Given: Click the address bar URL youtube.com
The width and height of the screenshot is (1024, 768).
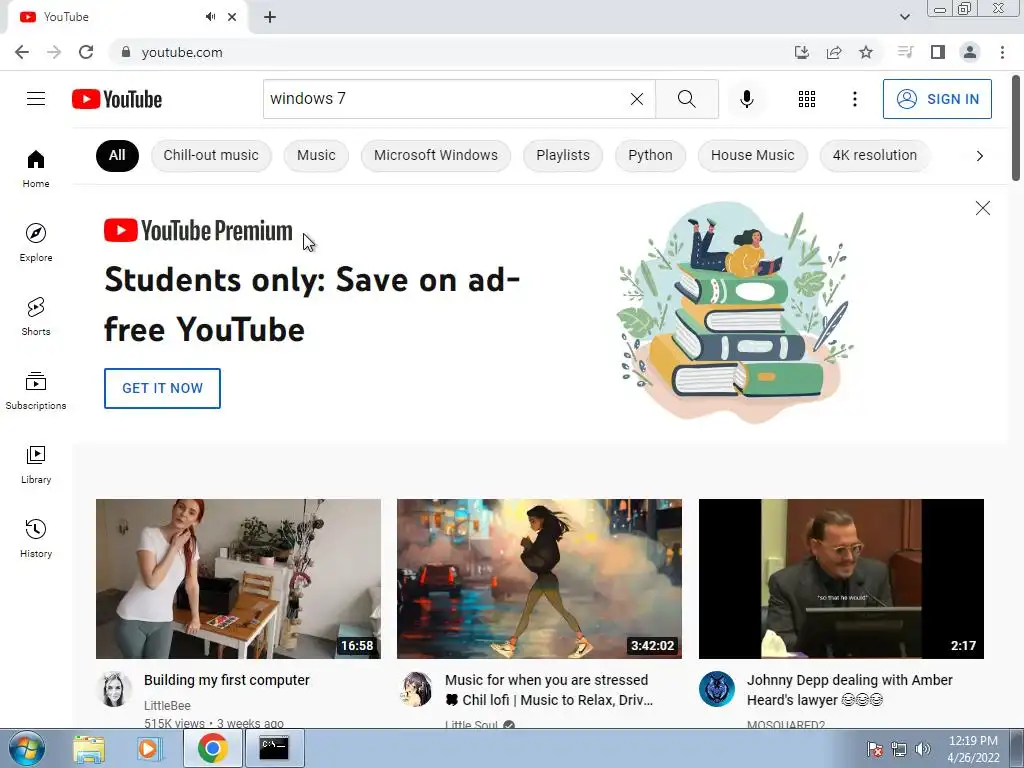Looking at the screenshot, I should click(182, 52).
